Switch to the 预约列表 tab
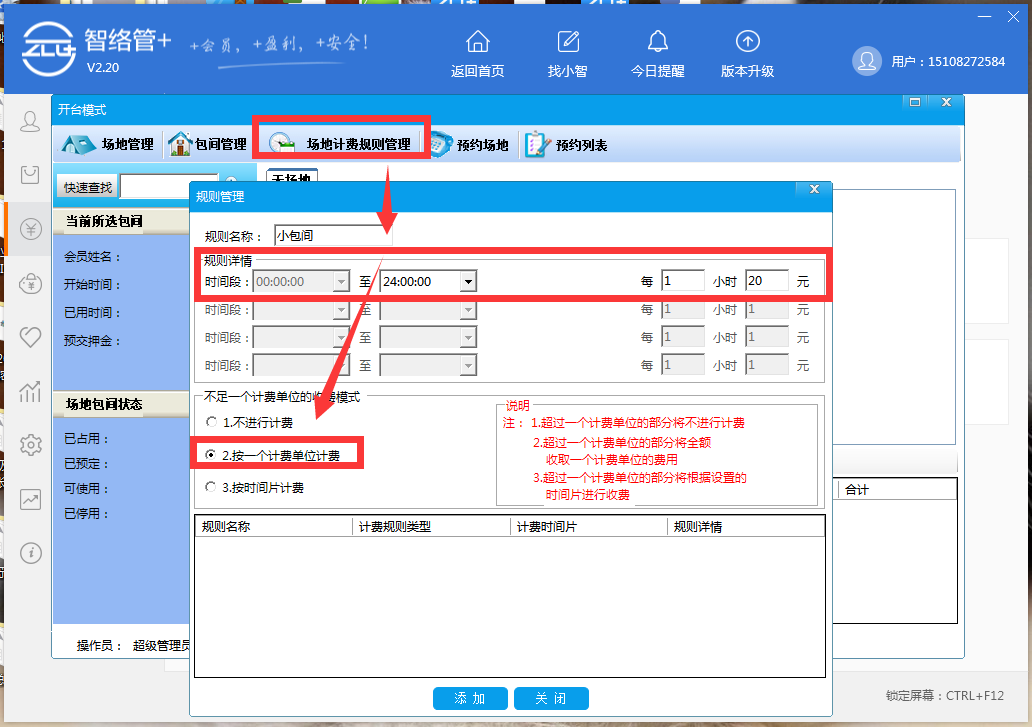This screenshot has height=727, width=1032. tap(566, 145)
